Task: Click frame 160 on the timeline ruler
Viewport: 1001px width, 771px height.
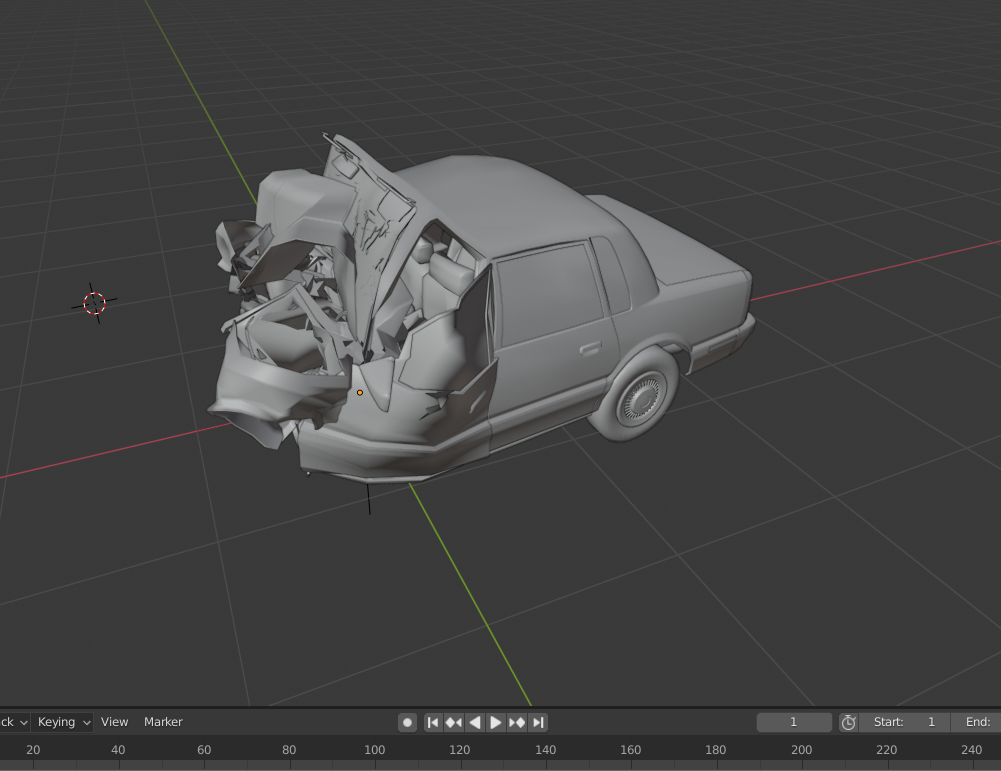Action: 630,750
